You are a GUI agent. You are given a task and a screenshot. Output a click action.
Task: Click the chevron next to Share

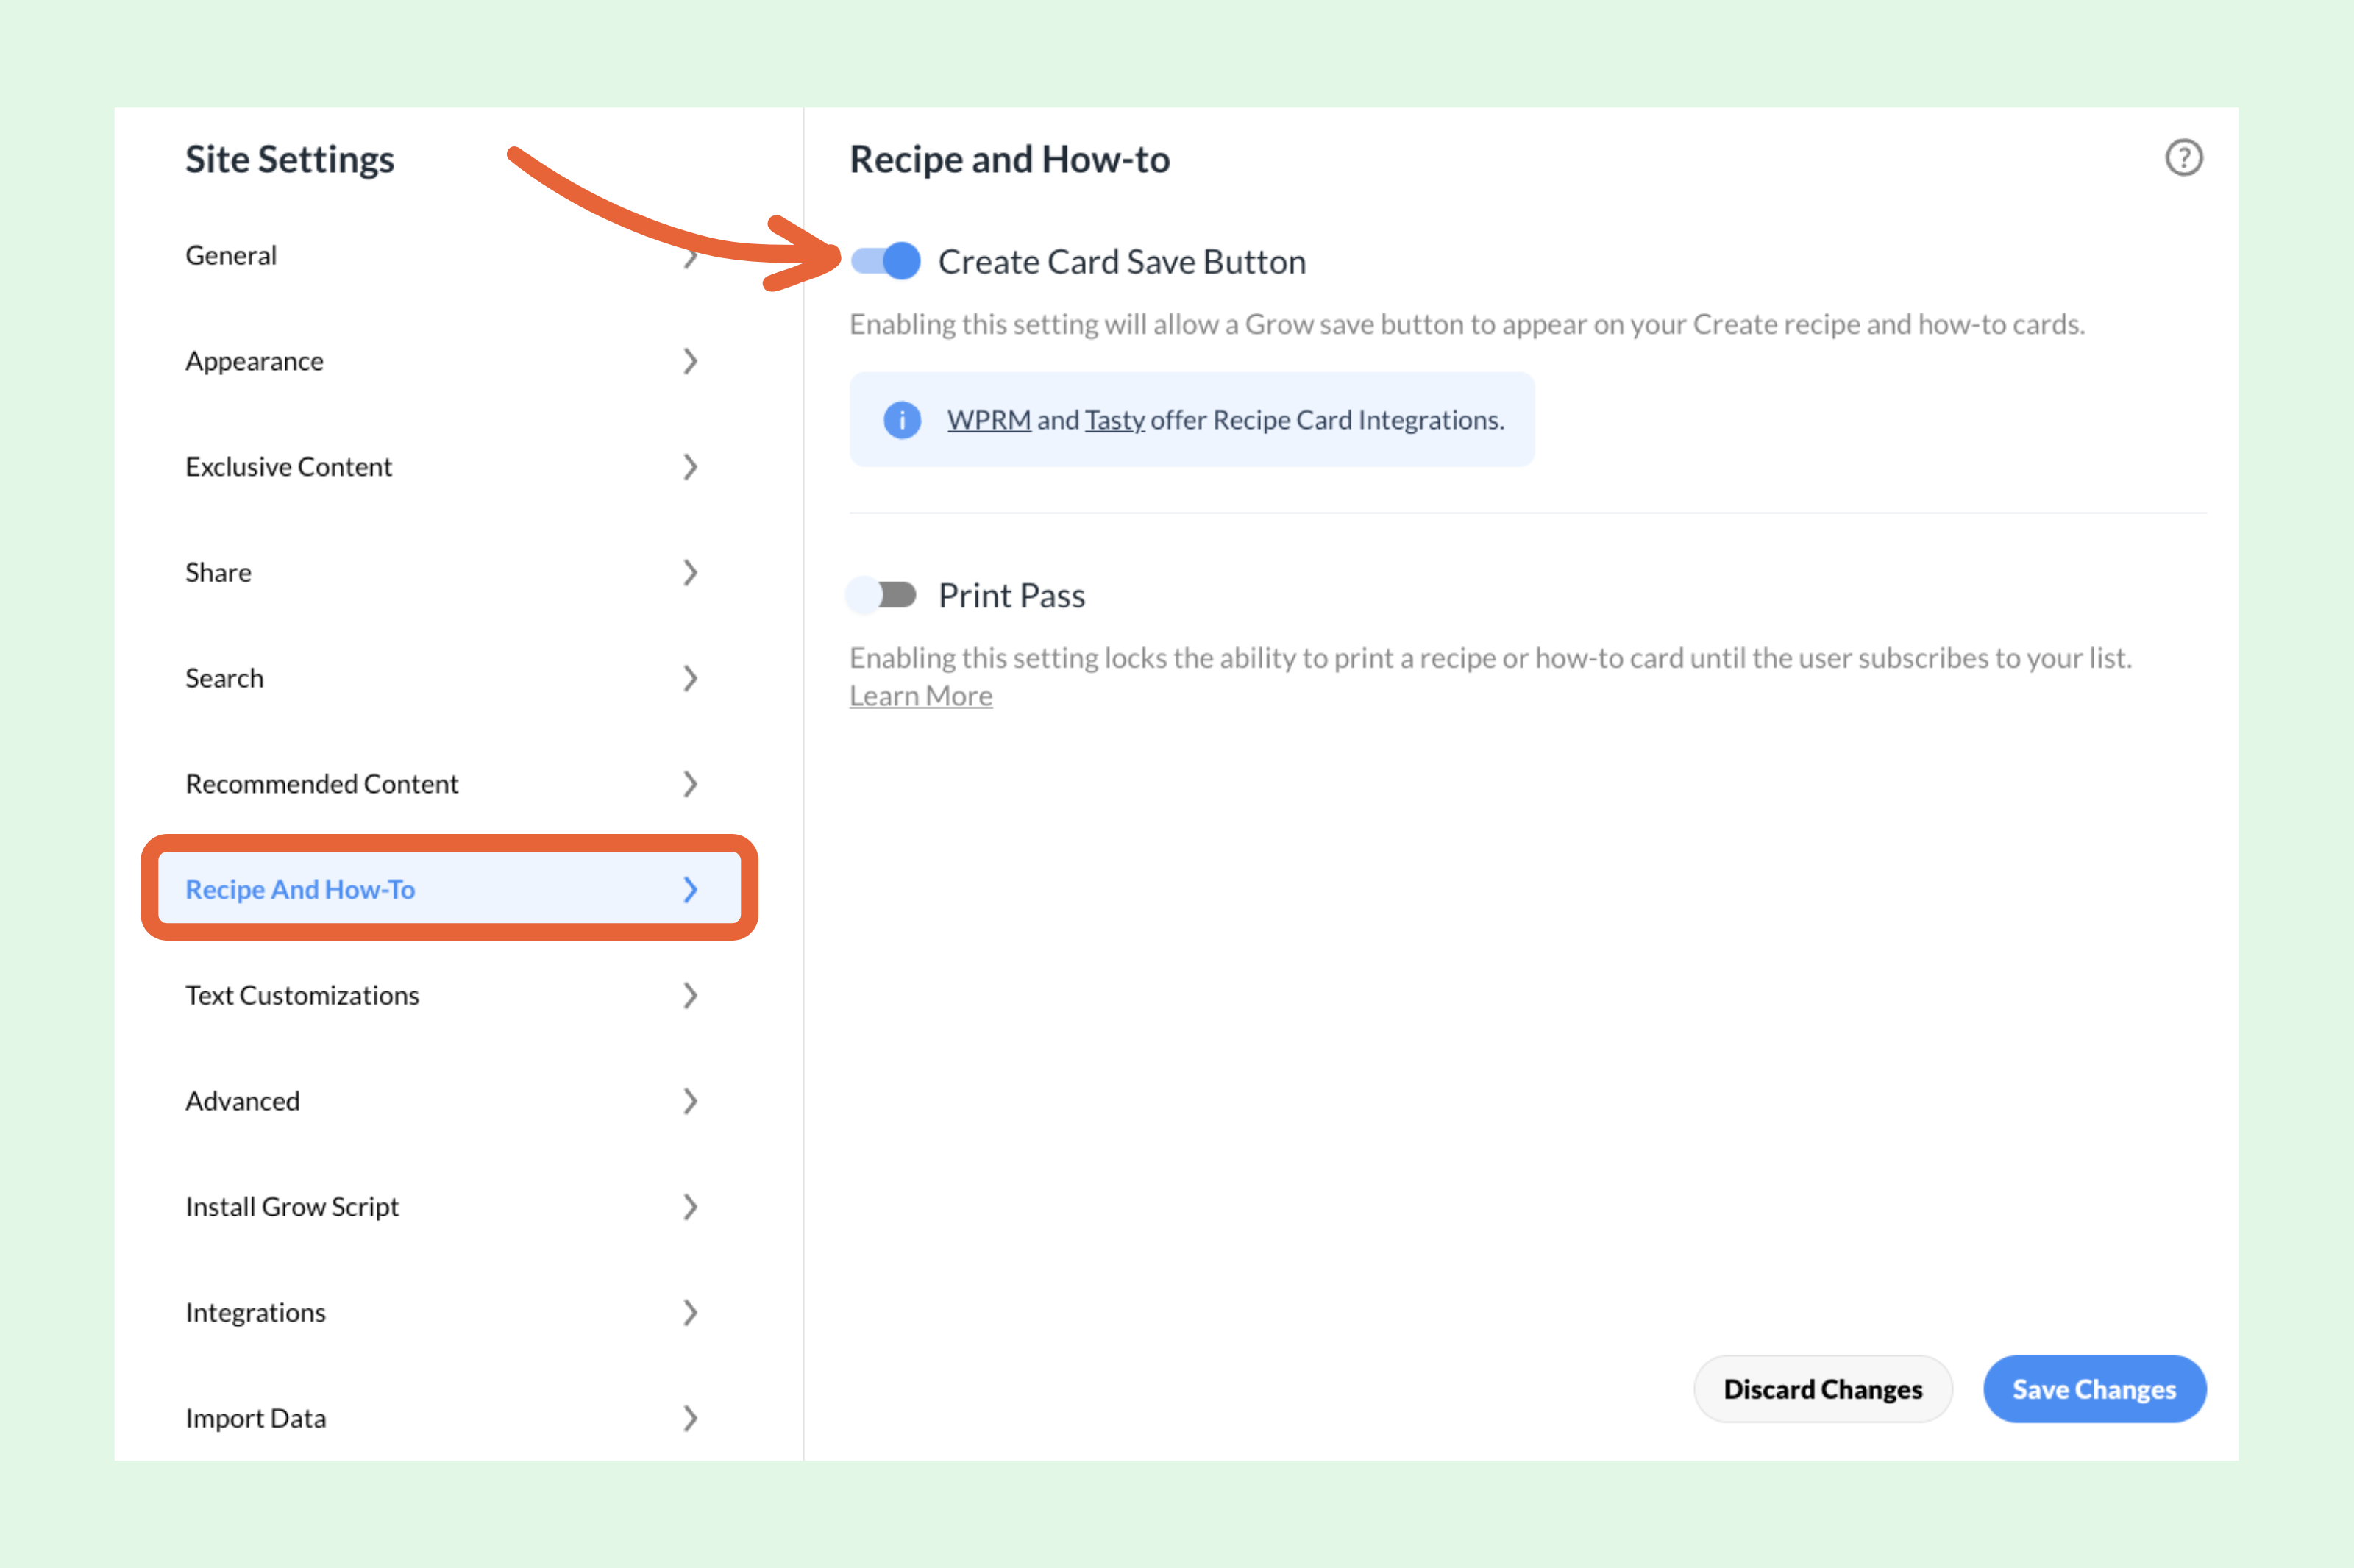[690, 572]
